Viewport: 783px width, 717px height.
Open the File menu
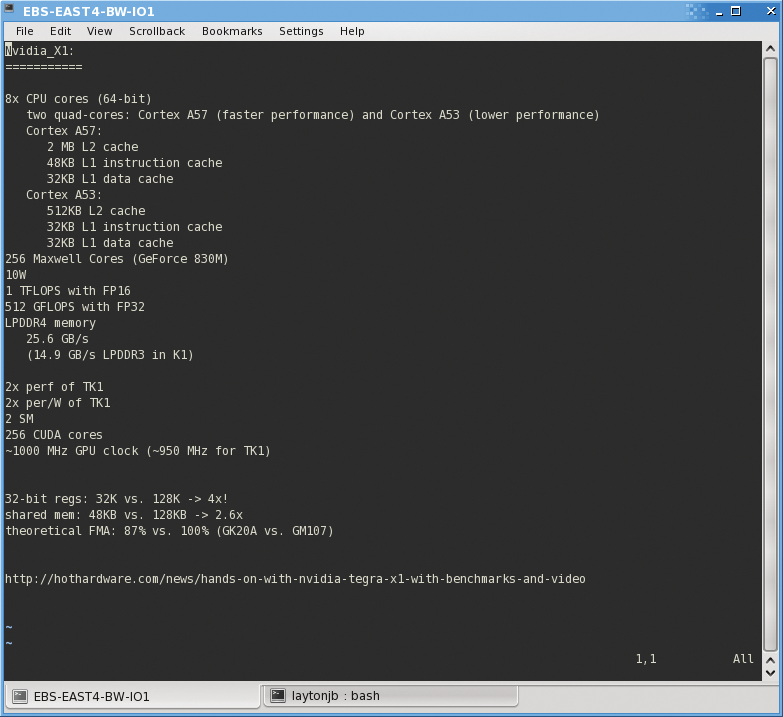coord(24,31)
